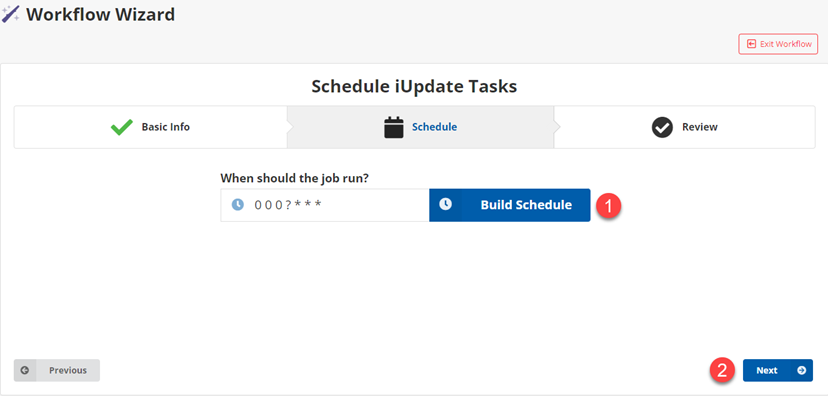Focus the cron expression input field
This screenshot has height=396, width=828.
pos(325,205)
